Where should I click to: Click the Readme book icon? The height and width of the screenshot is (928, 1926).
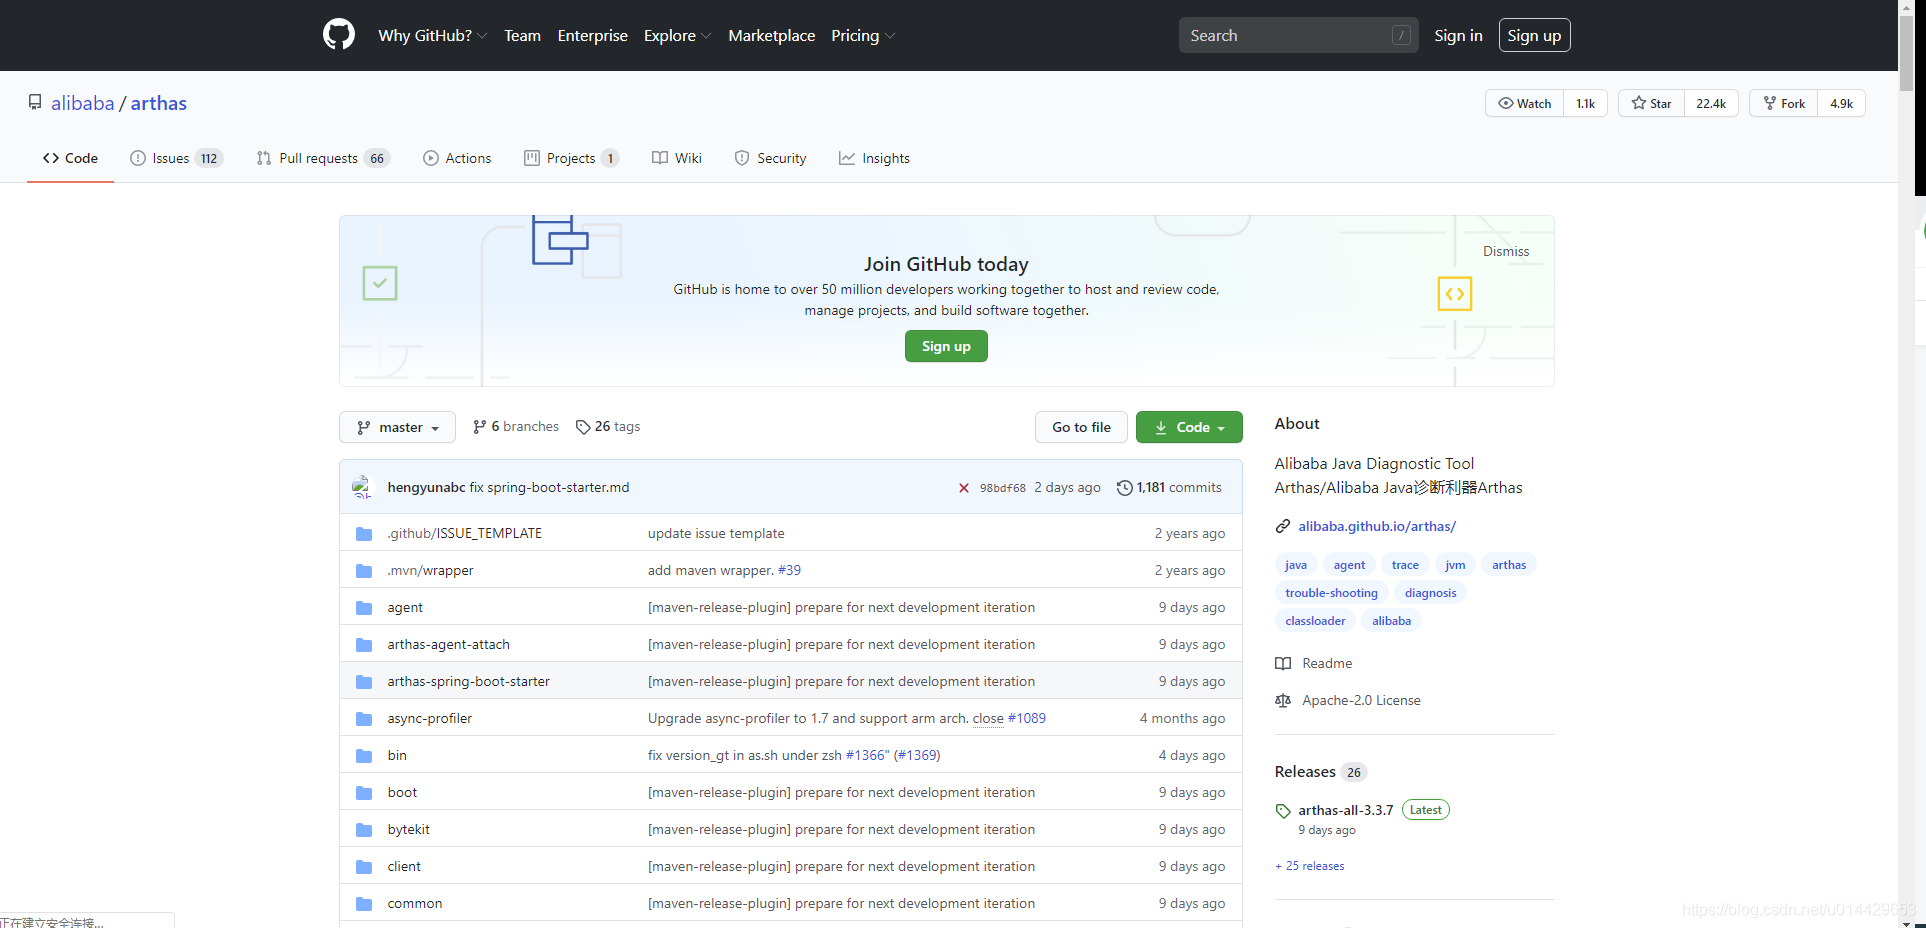tap(1283, 663)
